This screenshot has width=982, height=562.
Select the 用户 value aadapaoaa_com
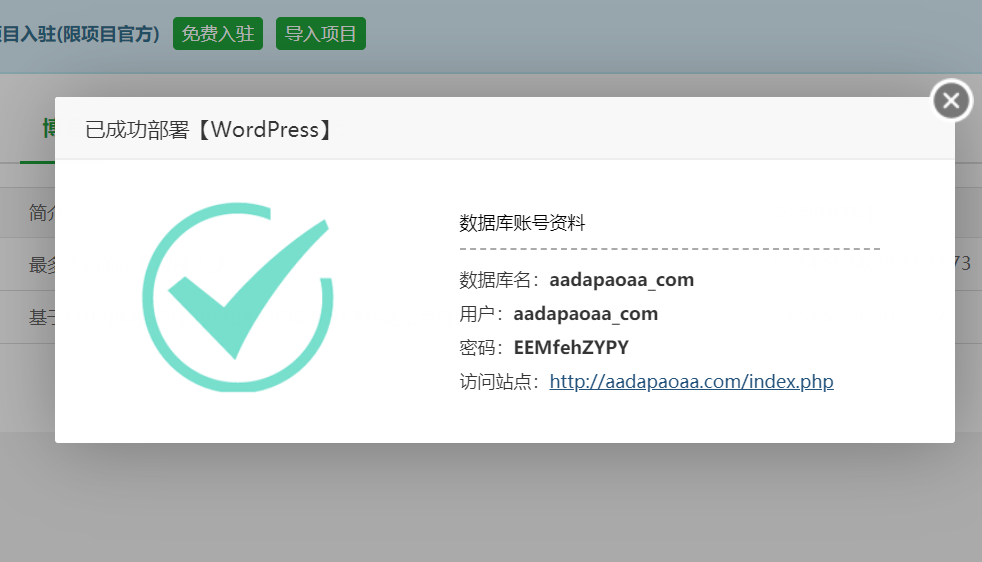(586, 313)
